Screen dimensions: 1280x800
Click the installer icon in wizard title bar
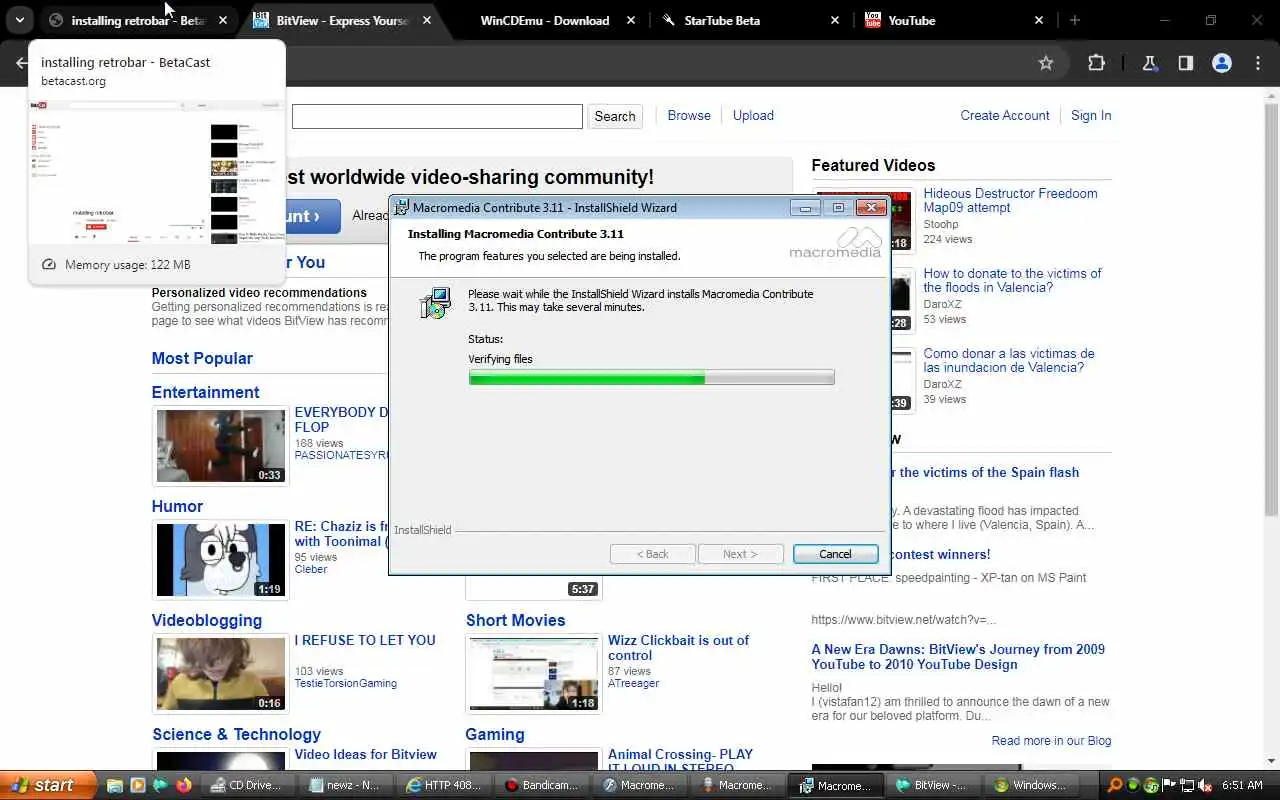(x=402, y=208)
